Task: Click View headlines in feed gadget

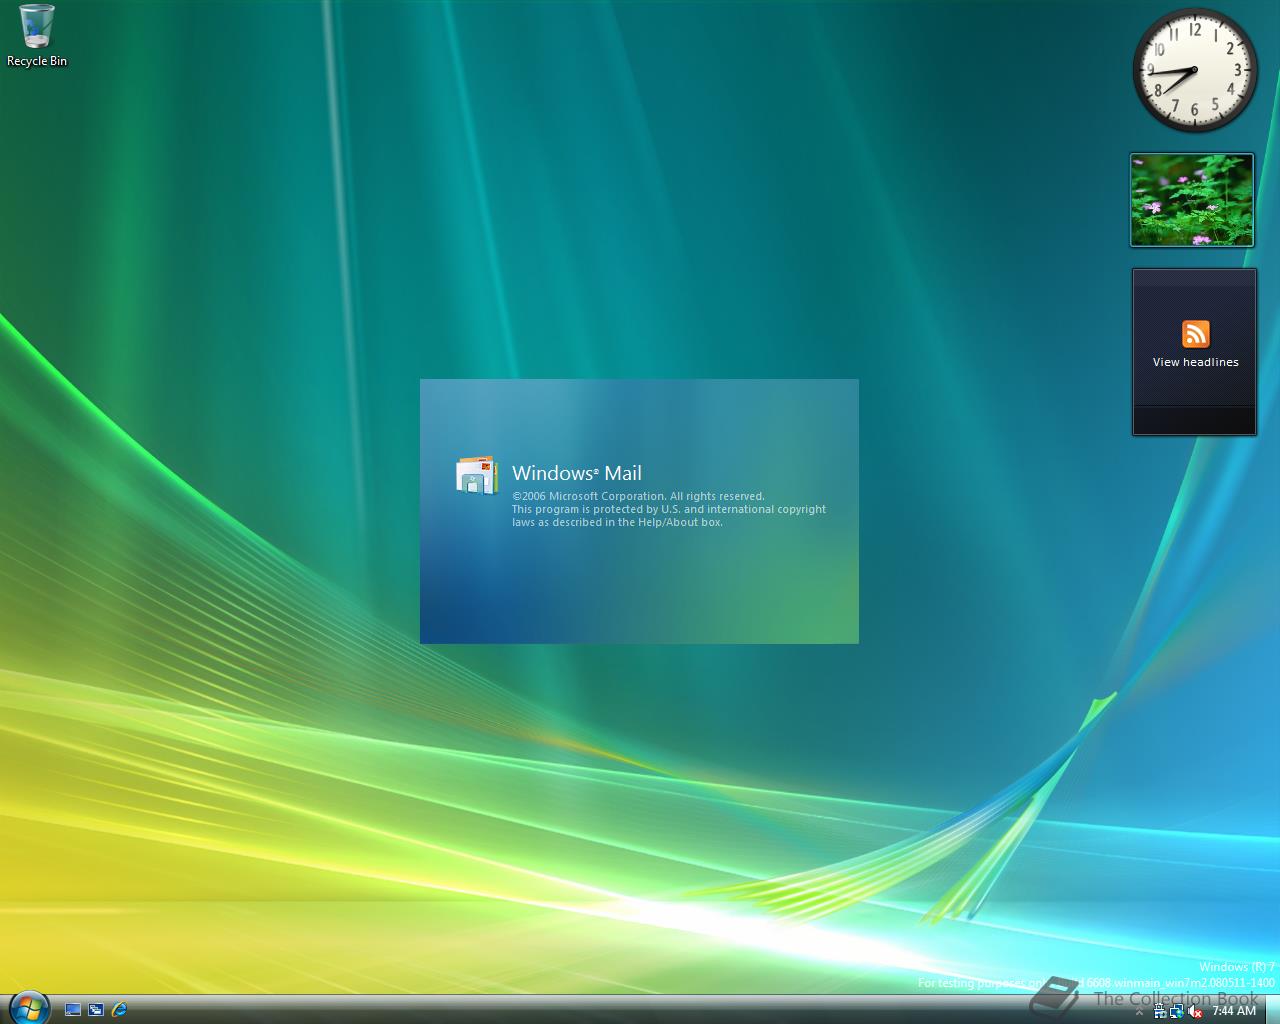Action: click(1195, 362)
